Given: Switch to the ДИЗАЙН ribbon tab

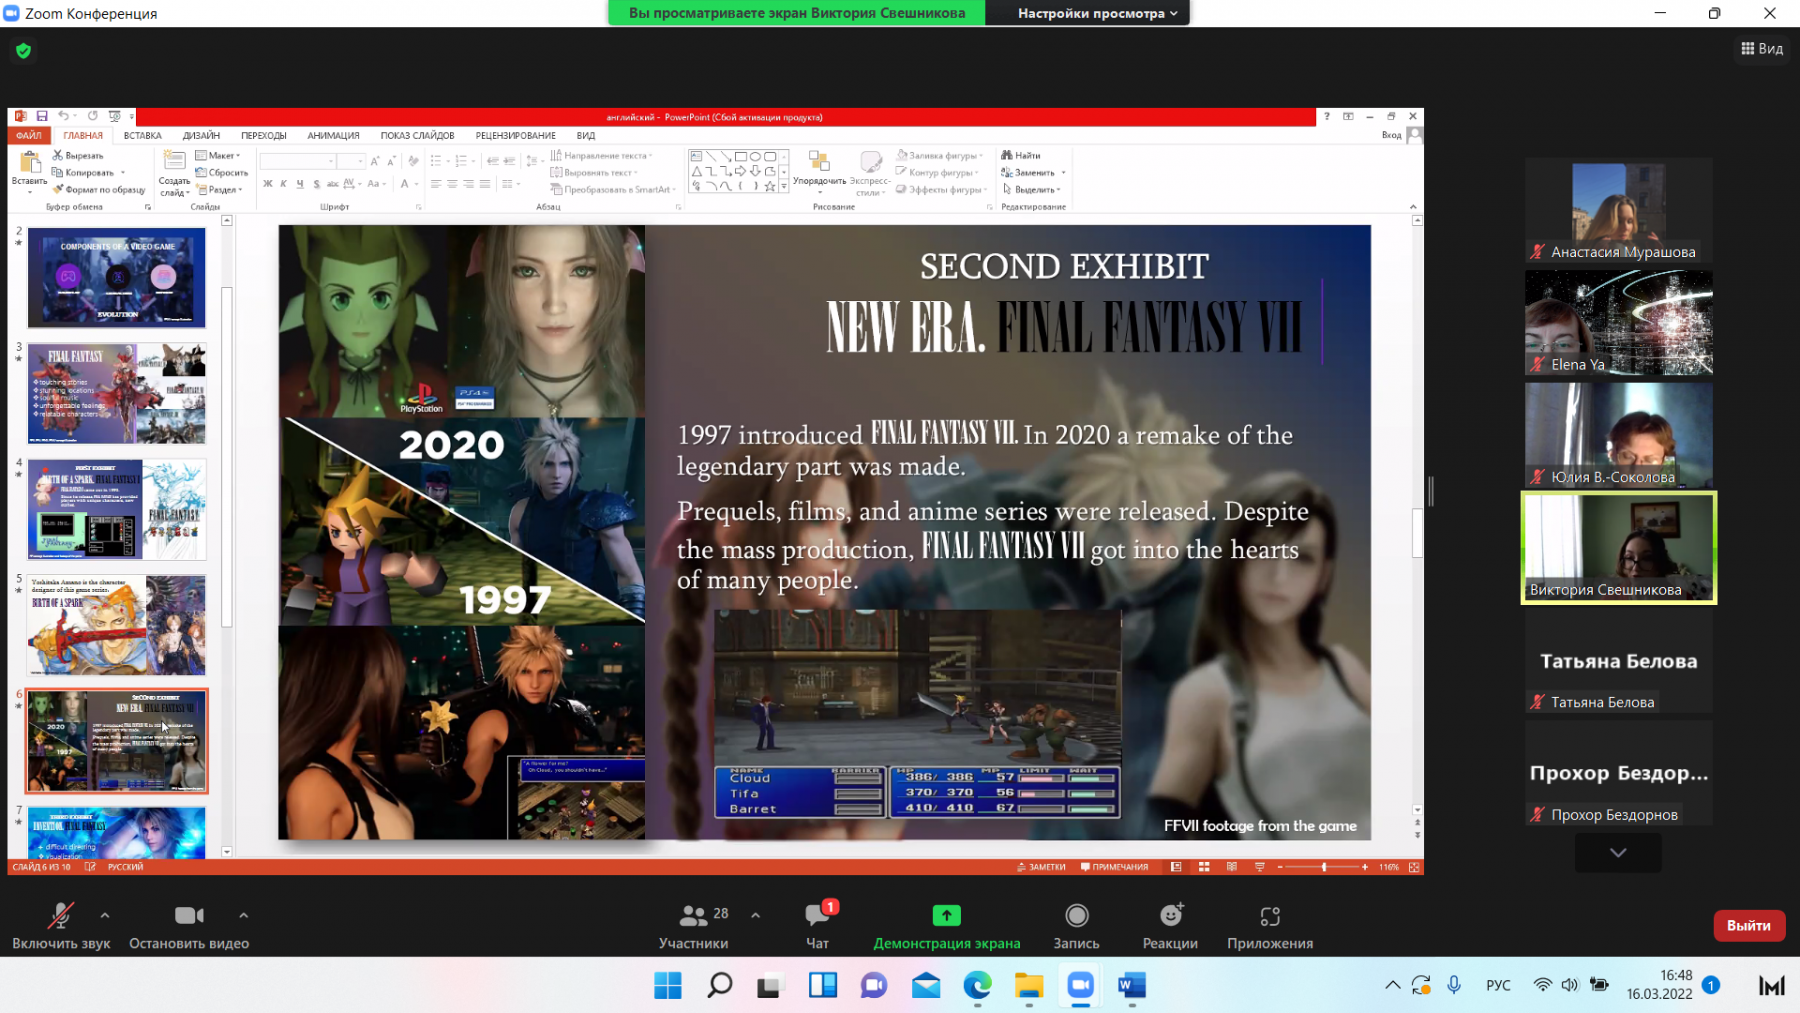Looking at the screenshot, I should click(x=201, y=135).
